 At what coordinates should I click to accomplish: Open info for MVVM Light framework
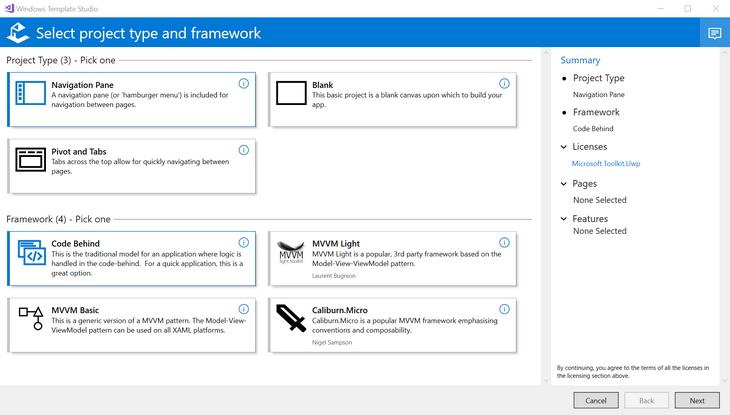pyautogui.click(x=504, y=242)
